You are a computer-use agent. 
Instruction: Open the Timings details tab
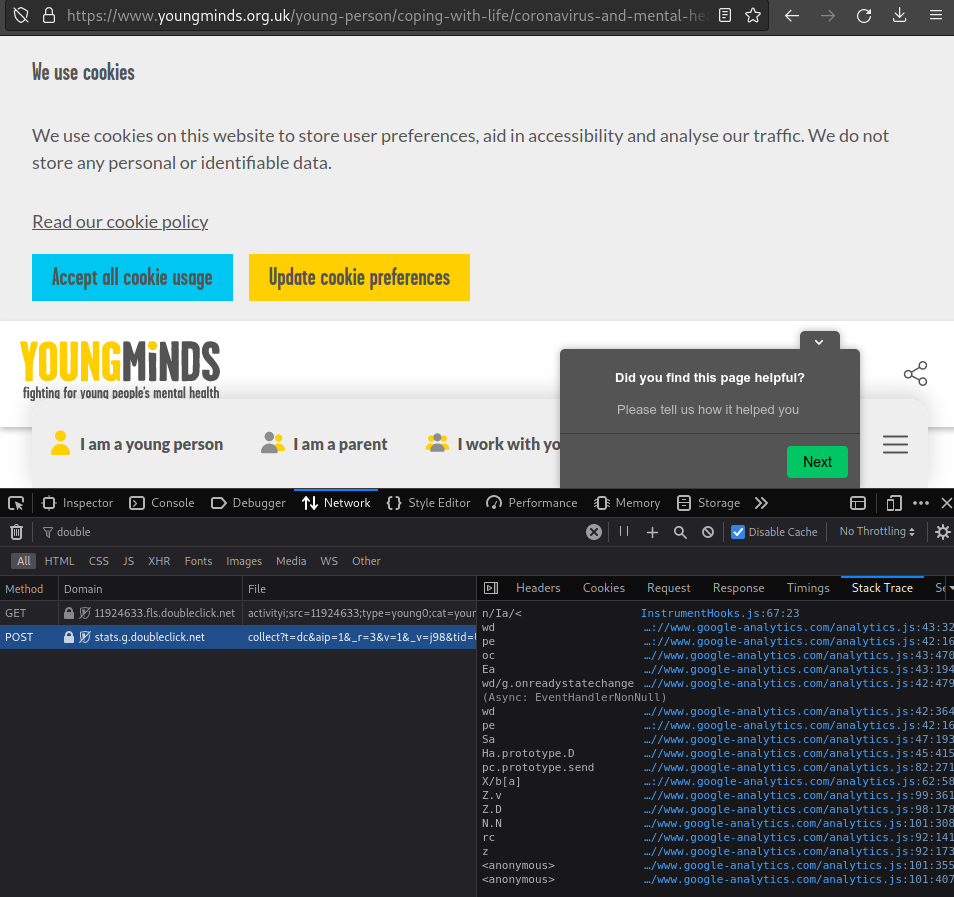tap(808, 588)
